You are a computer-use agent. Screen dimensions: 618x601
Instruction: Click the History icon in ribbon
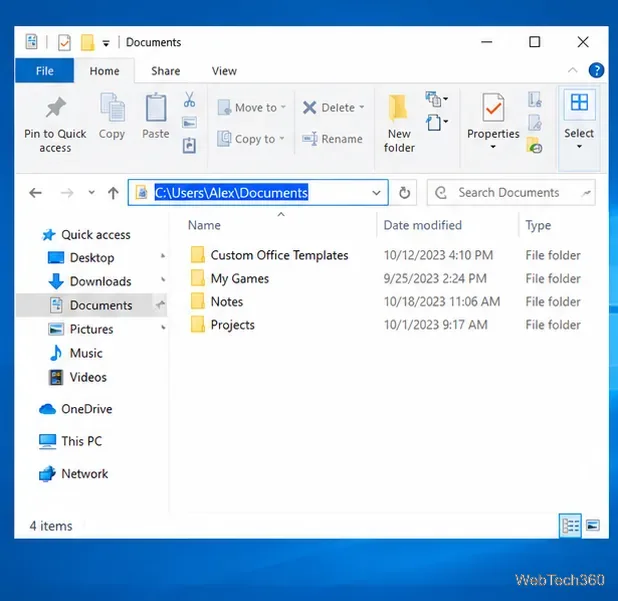pyautogui.click(x=534, y=145)
